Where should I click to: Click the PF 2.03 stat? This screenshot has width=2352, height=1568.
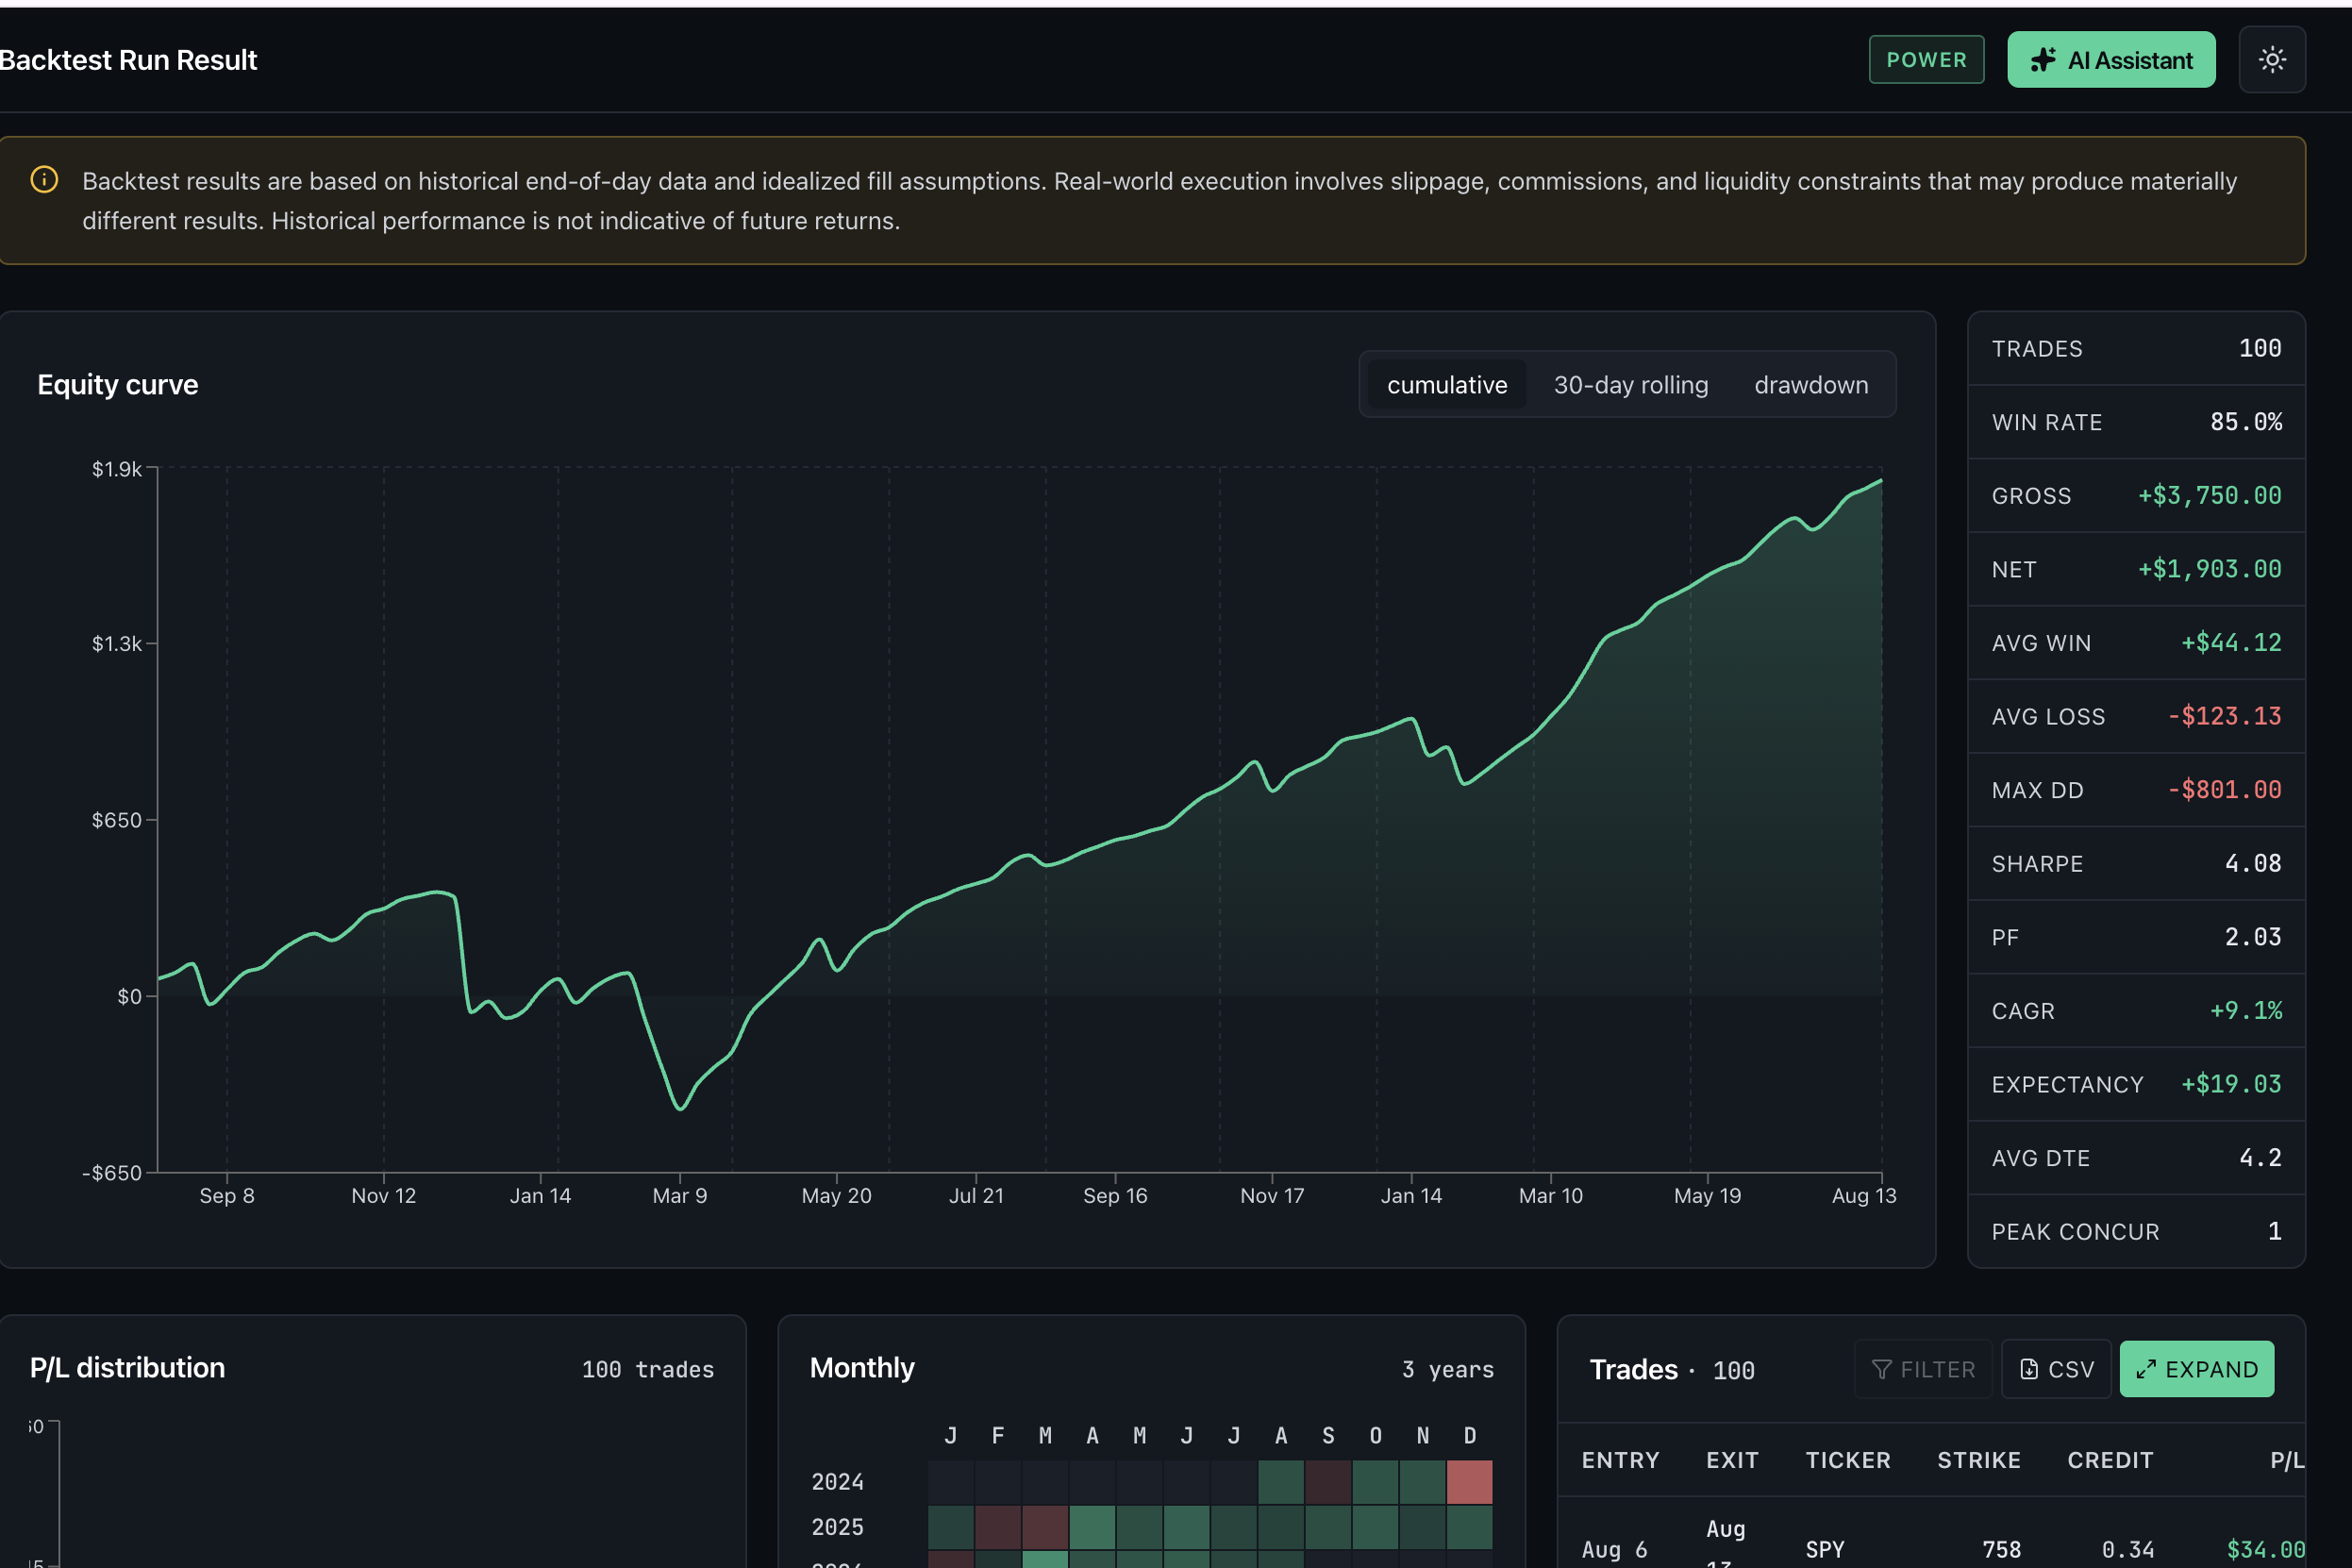coord(2136,937)
